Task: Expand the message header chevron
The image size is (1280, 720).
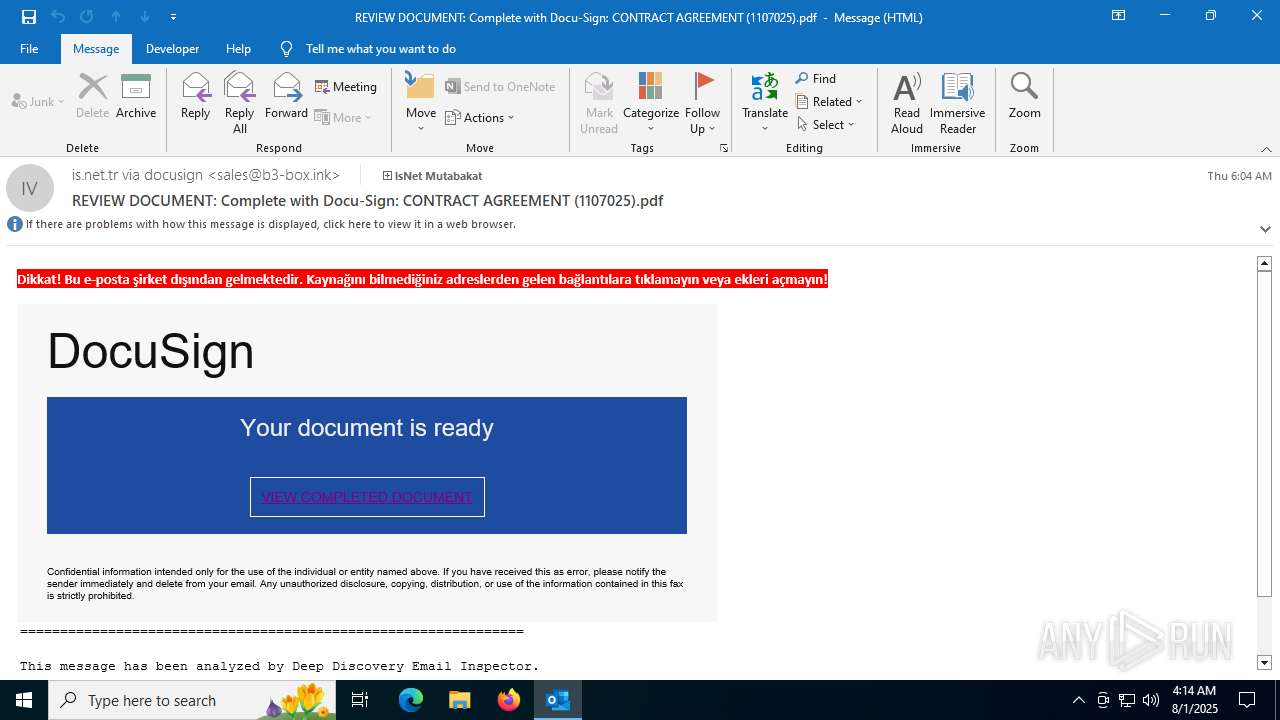Action: [1265, 229]
